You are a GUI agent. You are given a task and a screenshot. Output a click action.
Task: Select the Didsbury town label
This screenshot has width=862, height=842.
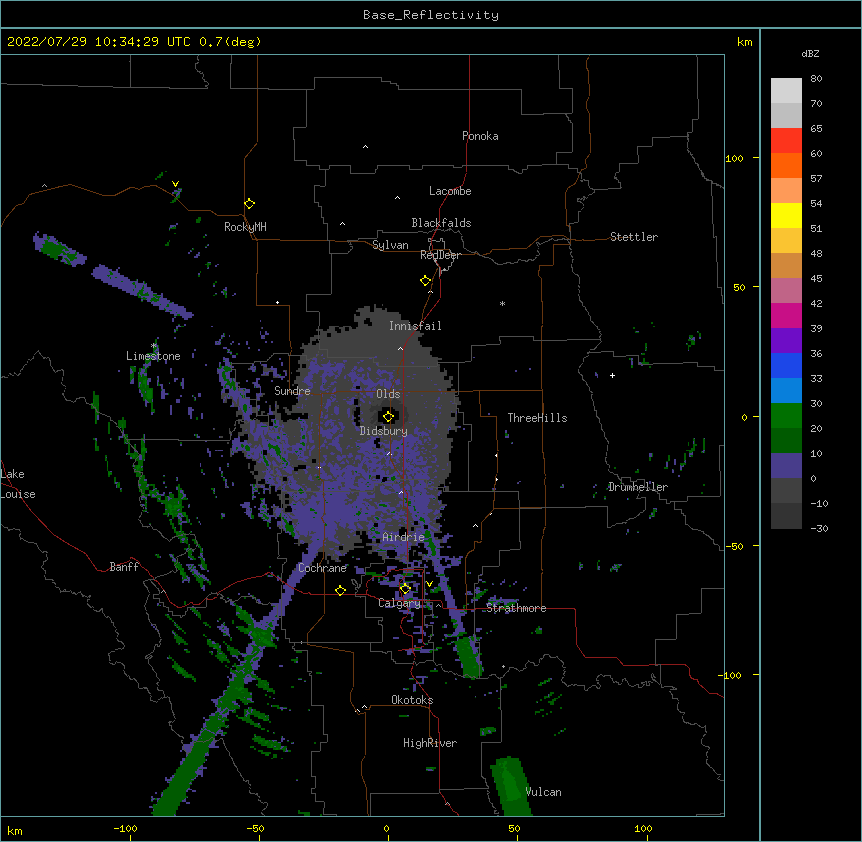pos(384,431)
